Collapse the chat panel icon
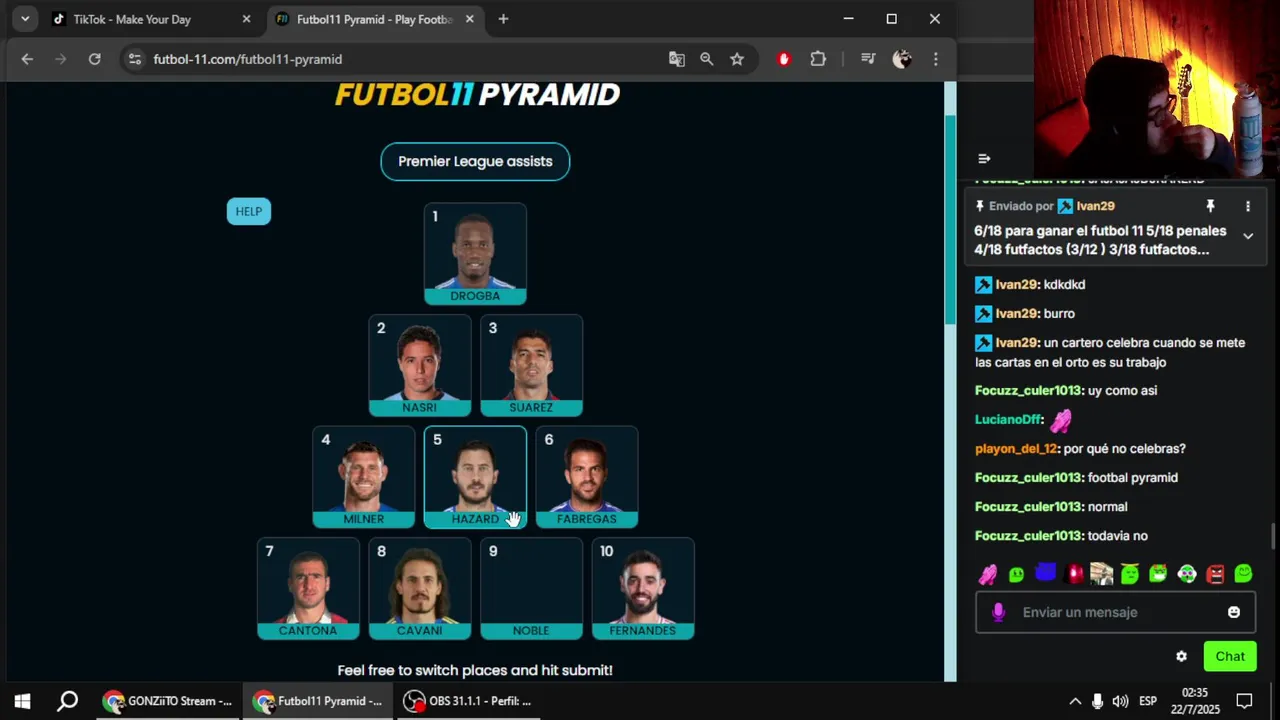 click(x=984, y=158)
